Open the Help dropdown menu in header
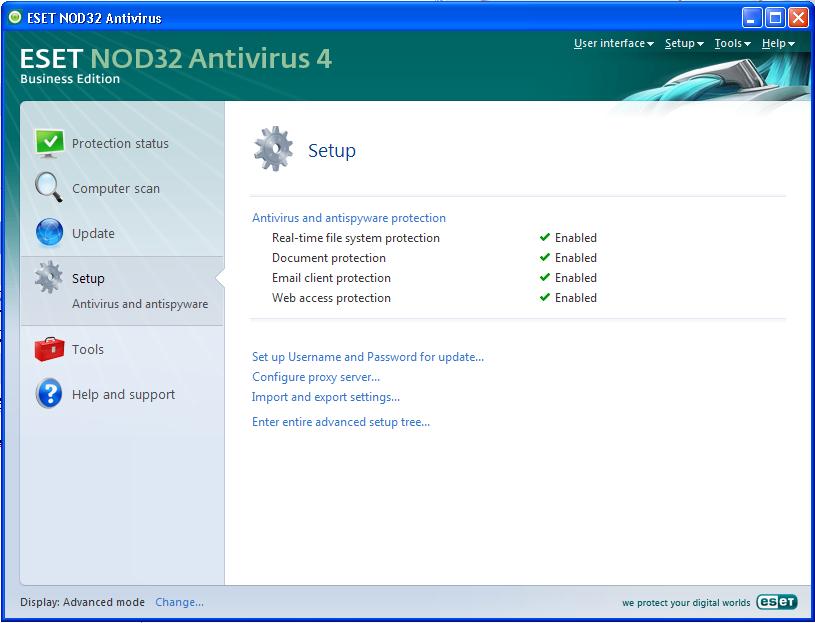This screenshot has height=623, width=815. (778, 43)
